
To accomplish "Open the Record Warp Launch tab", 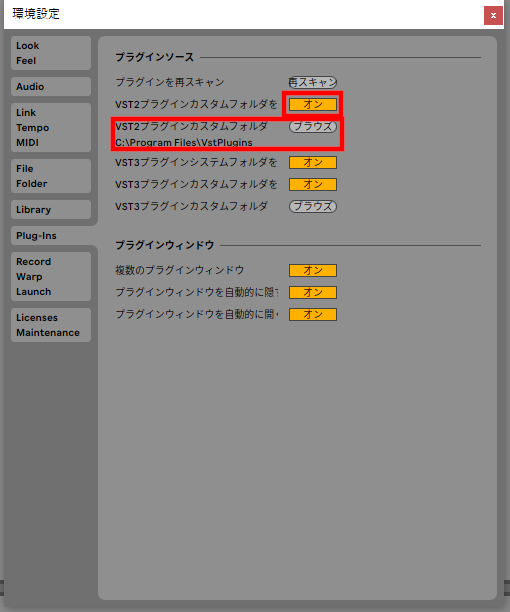I will (x=51, y=276).
